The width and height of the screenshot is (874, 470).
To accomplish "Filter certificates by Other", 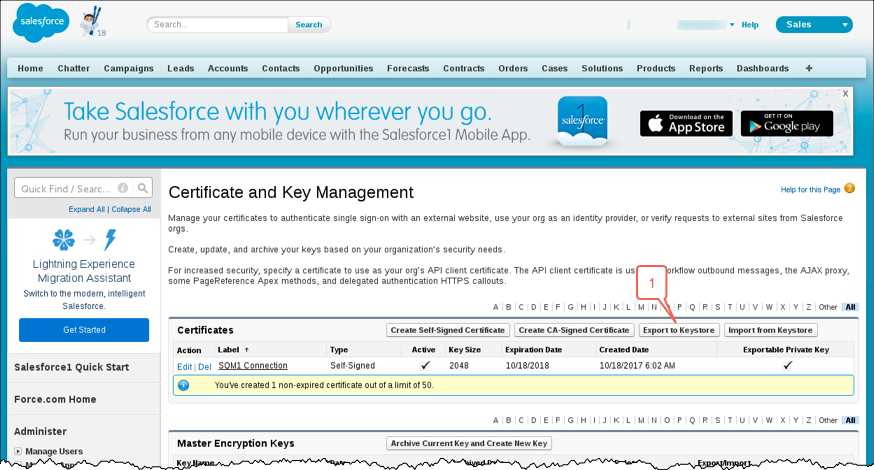I will [x=828, y=307].
